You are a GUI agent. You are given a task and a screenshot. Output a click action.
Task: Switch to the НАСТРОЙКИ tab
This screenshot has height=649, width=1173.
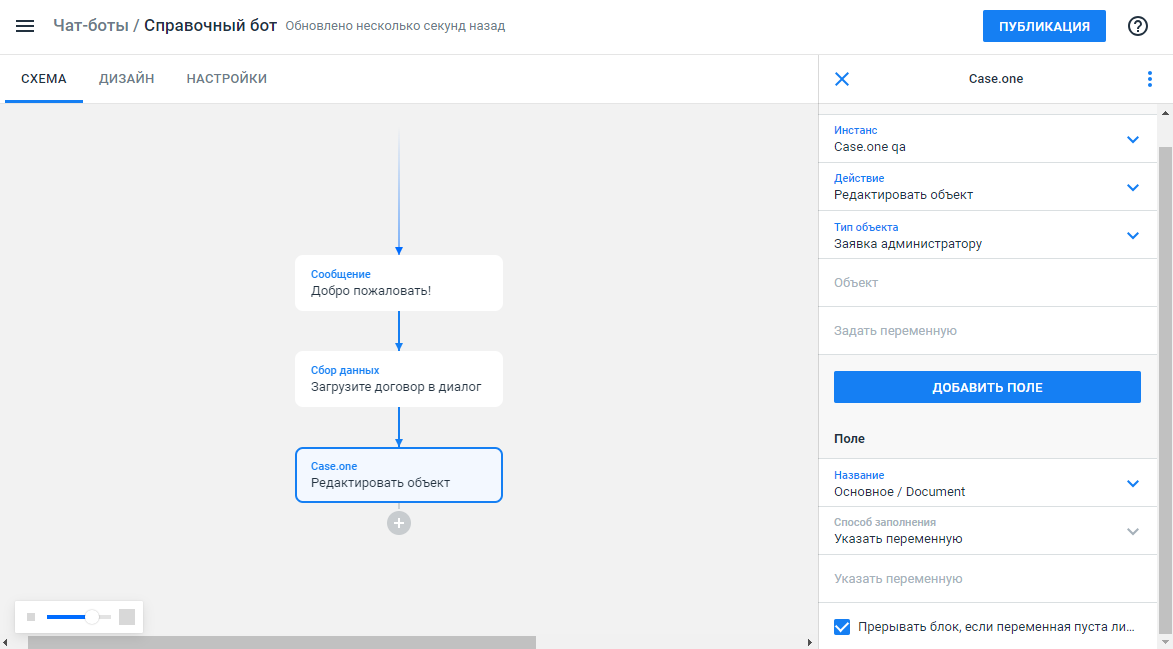[227, 79]
